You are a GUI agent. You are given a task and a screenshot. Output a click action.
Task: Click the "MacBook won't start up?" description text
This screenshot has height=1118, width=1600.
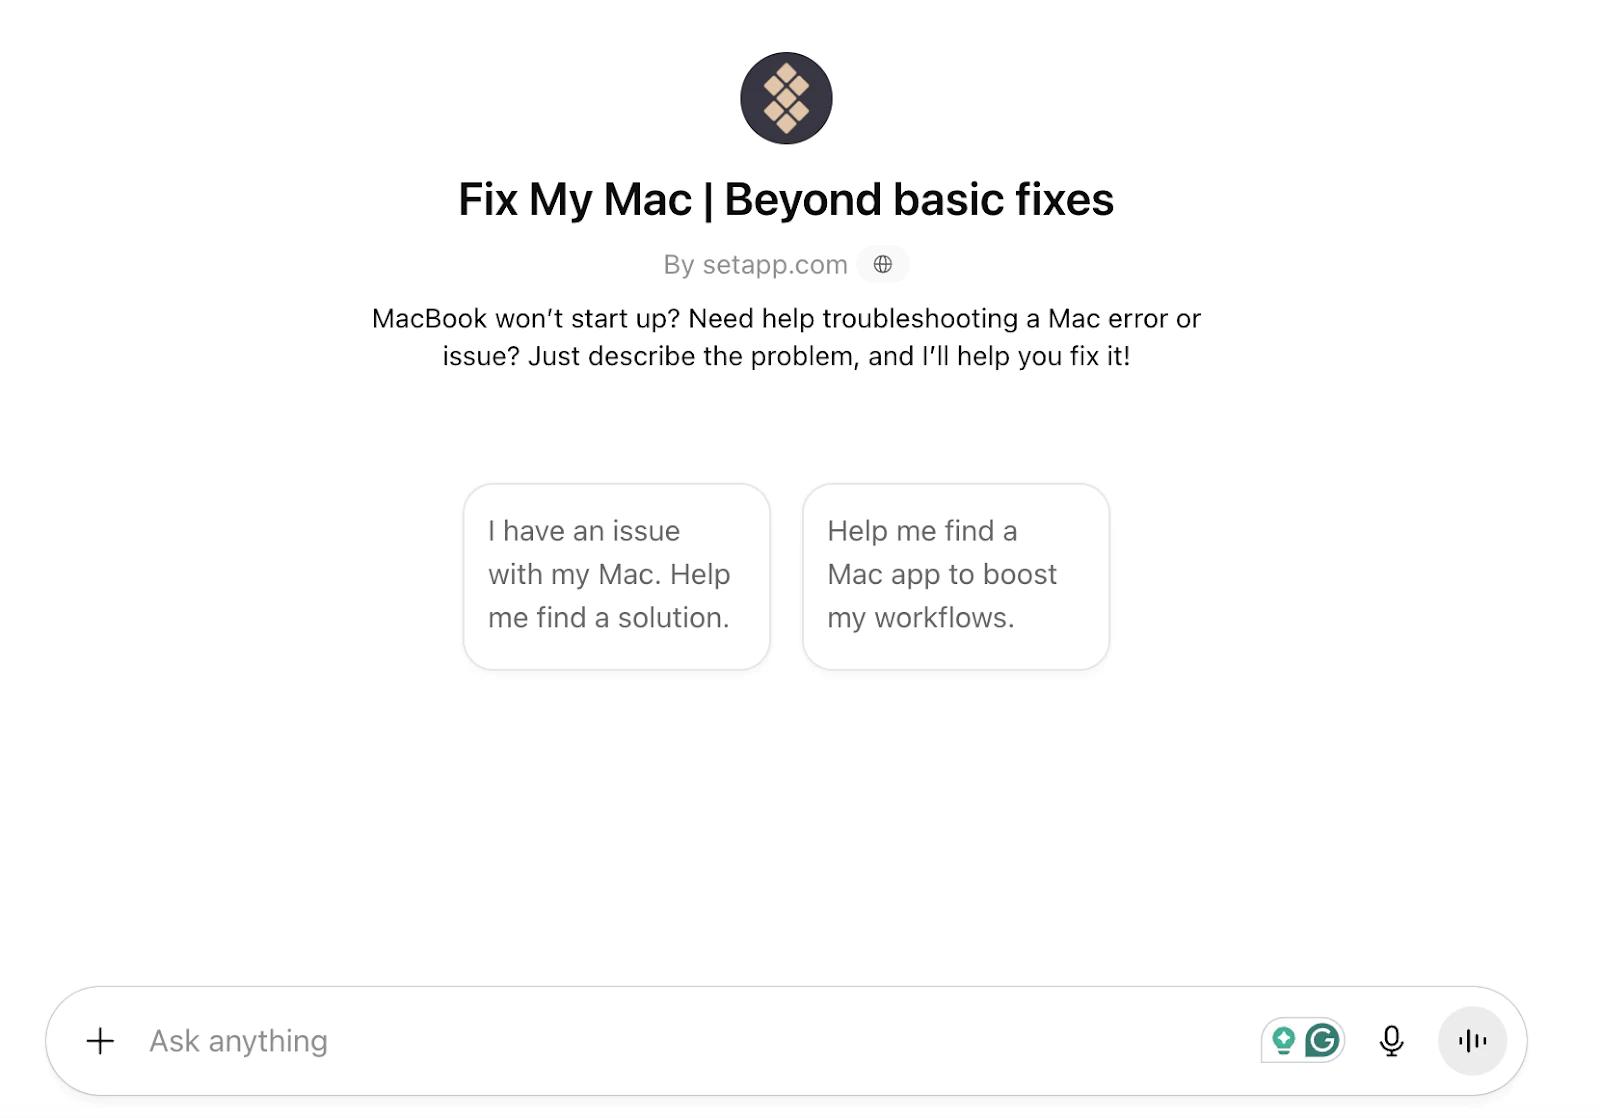(786, 337)
